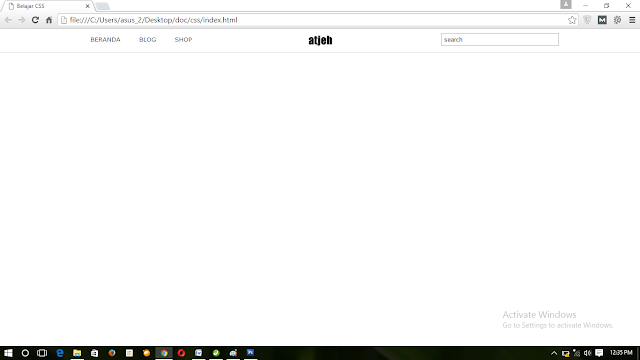
Task: Open the Windows Start menu
Action: 8,353
